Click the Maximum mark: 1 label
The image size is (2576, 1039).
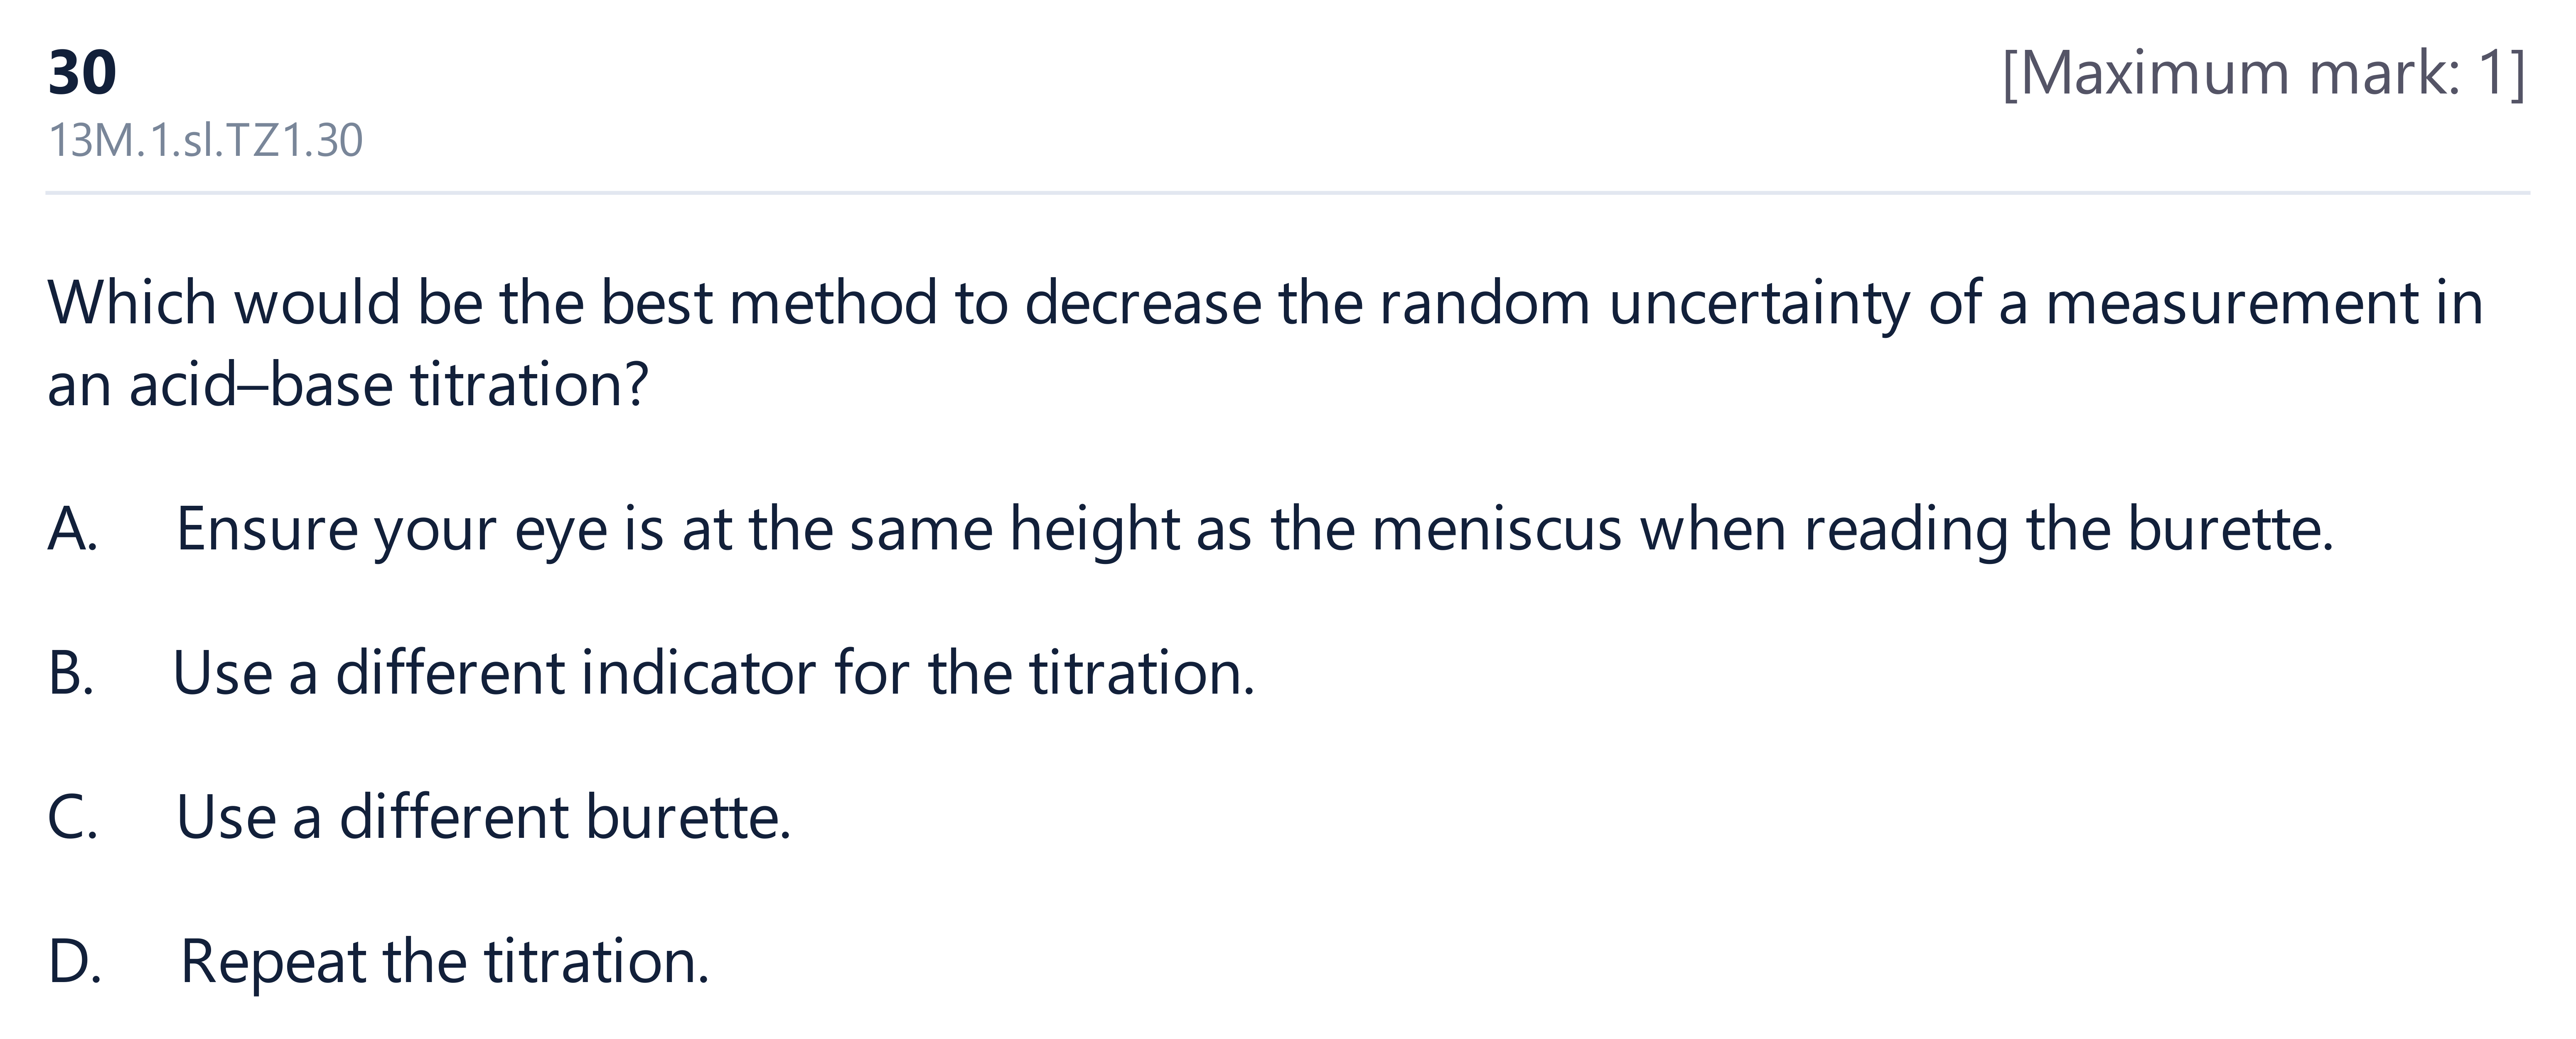point(2263,73)
